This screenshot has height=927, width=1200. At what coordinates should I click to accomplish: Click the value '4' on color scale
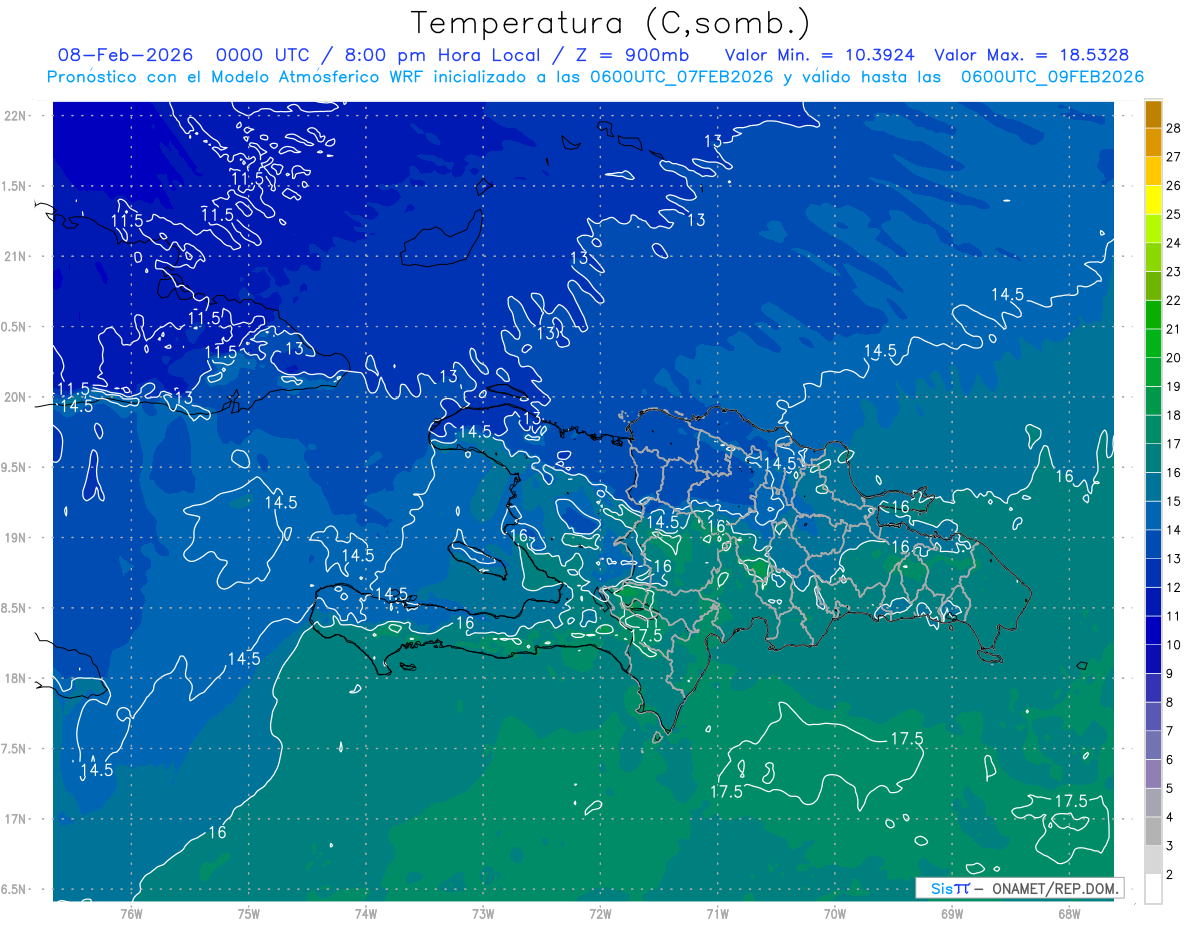1170,817
